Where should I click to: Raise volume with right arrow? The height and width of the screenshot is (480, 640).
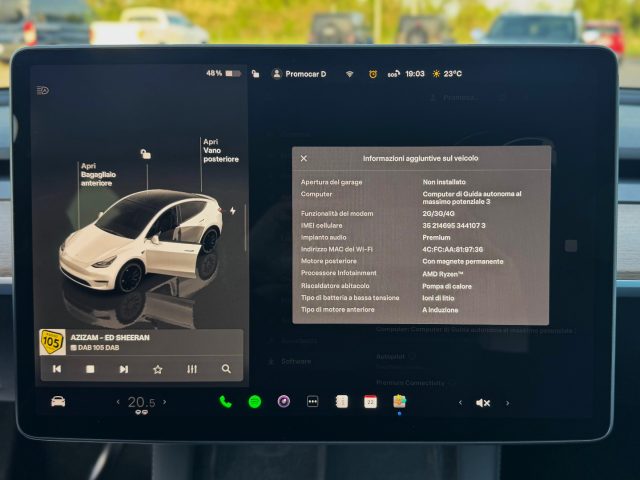[x=507, y=403]
